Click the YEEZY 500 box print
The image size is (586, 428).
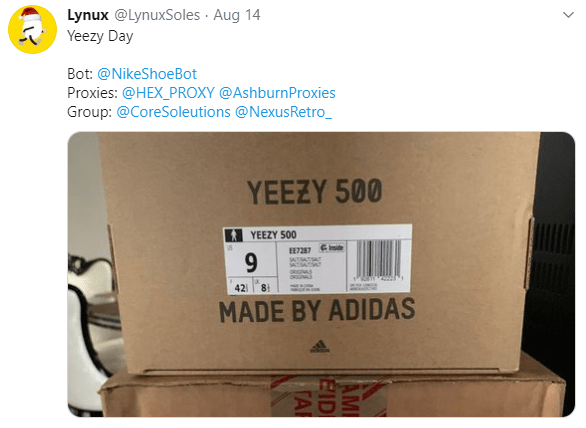click(315, 192)
